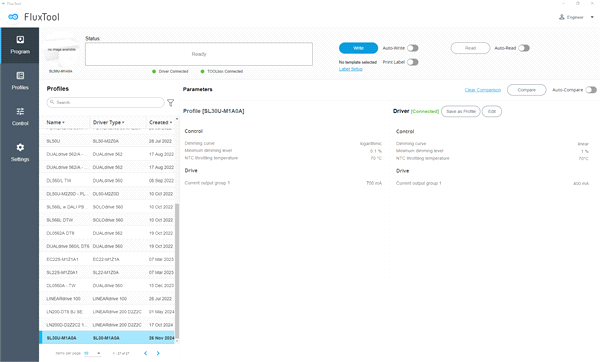This screenshot has height=362, width=600.
Task: Select the SL50U profile row
Action: (107, 141)
